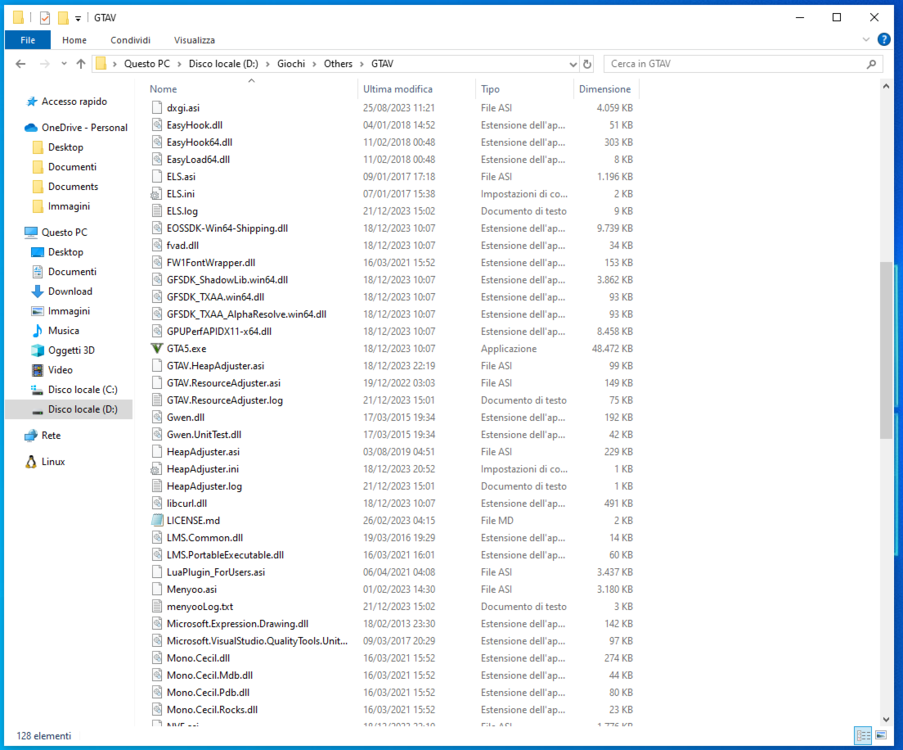Click the back navigation arrow
This screenshot has height=750, width=903.
(19, 63)
